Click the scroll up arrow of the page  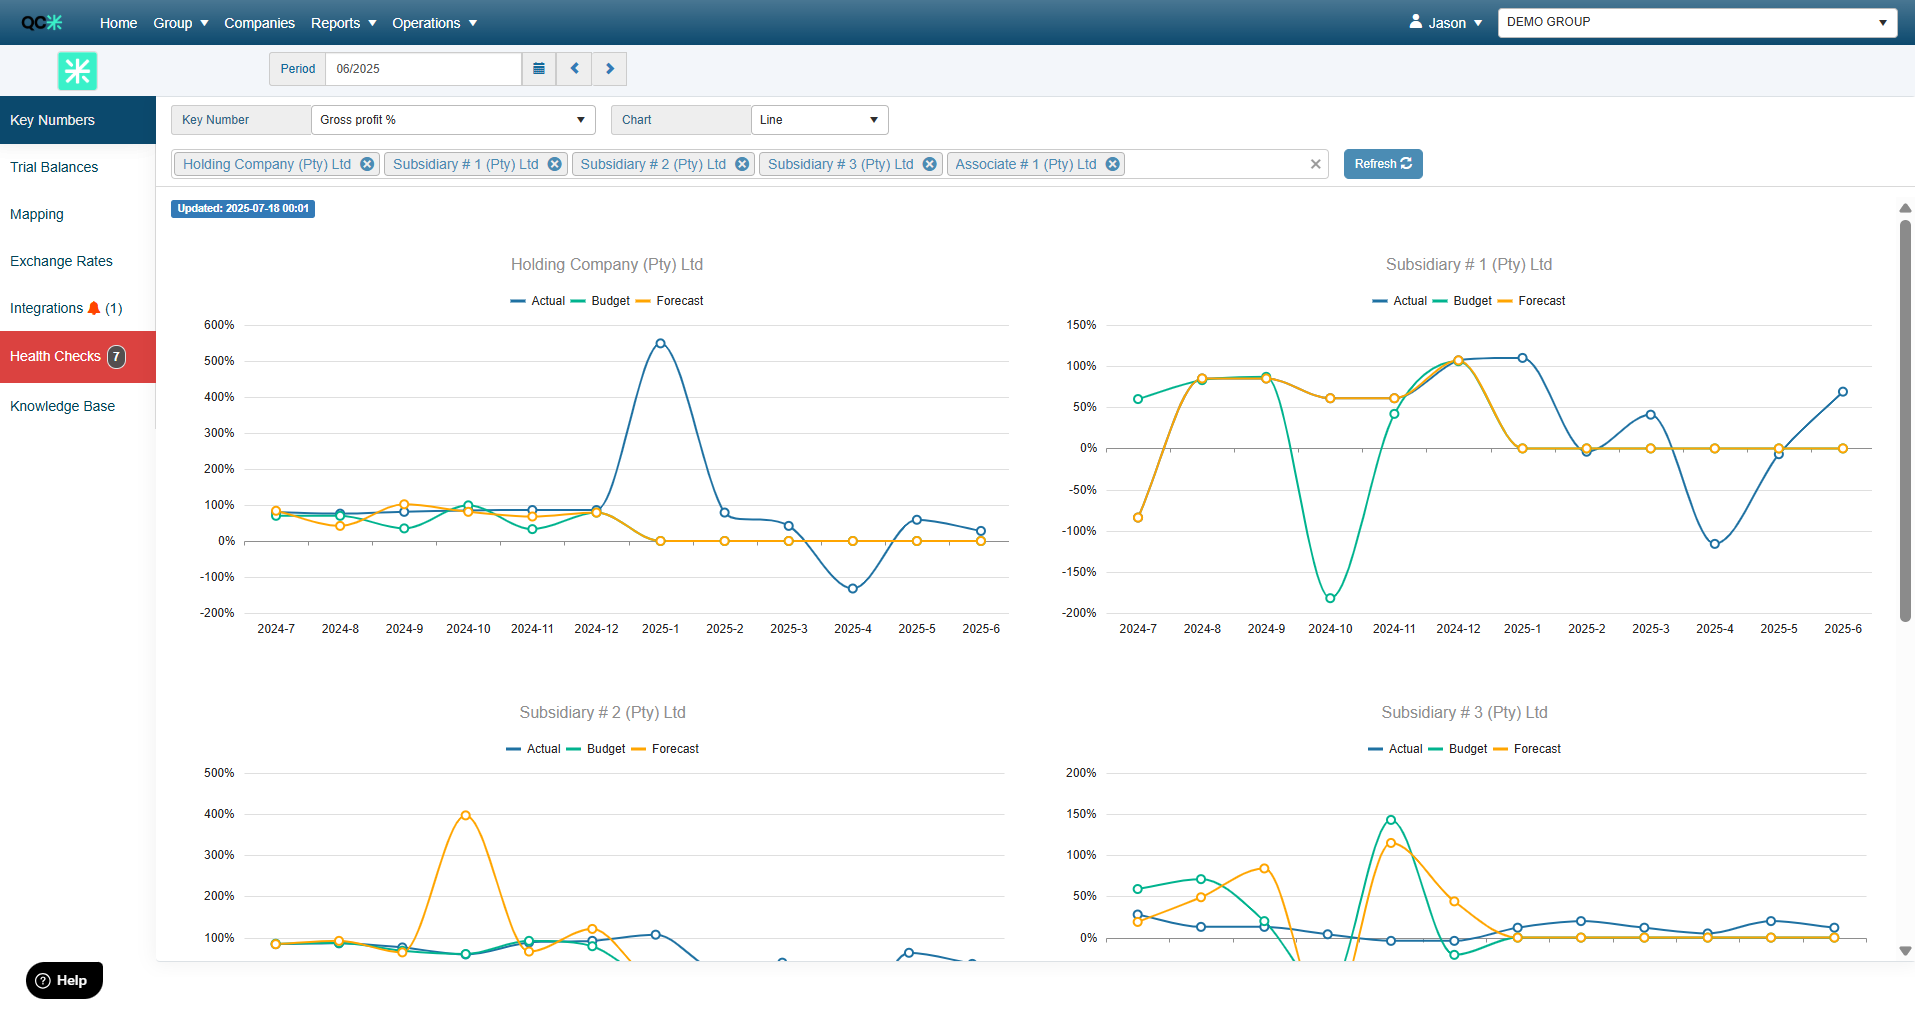click(1905, 208)
